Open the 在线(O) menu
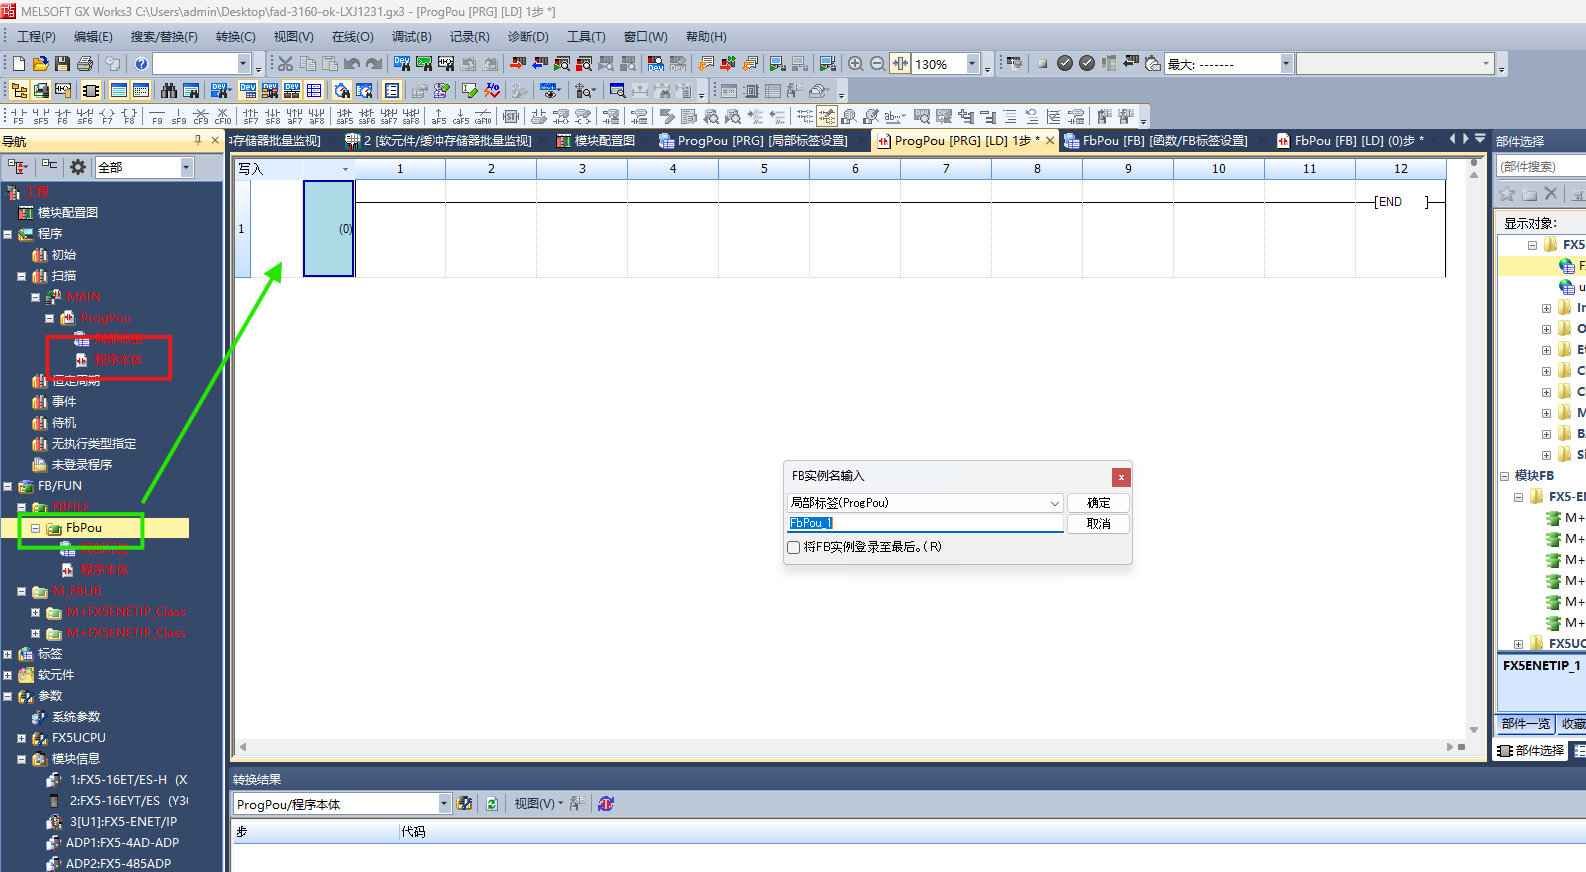The width and height of the screenshot is (1586, 872). [x=353, y=37]
